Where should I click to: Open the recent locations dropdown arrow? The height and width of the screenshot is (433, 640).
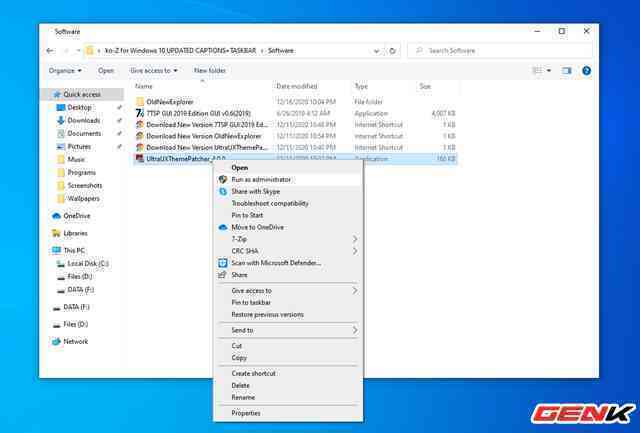[78, 51]
